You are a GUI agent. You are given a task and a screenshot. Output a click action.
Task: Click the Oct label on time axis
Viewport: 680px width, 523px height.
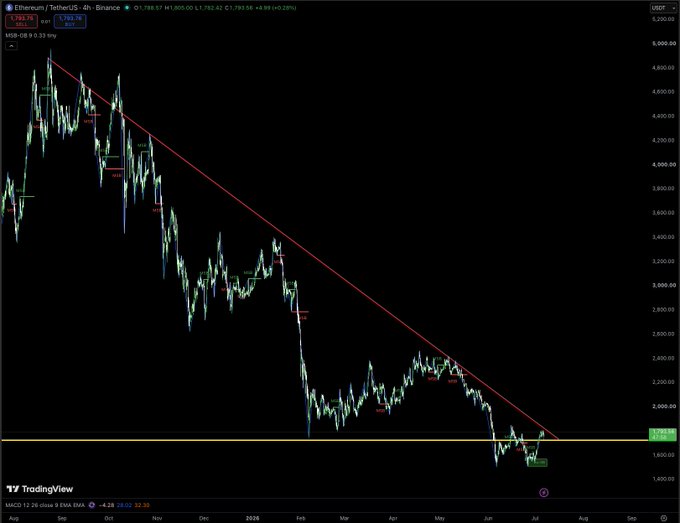(108, 518)
